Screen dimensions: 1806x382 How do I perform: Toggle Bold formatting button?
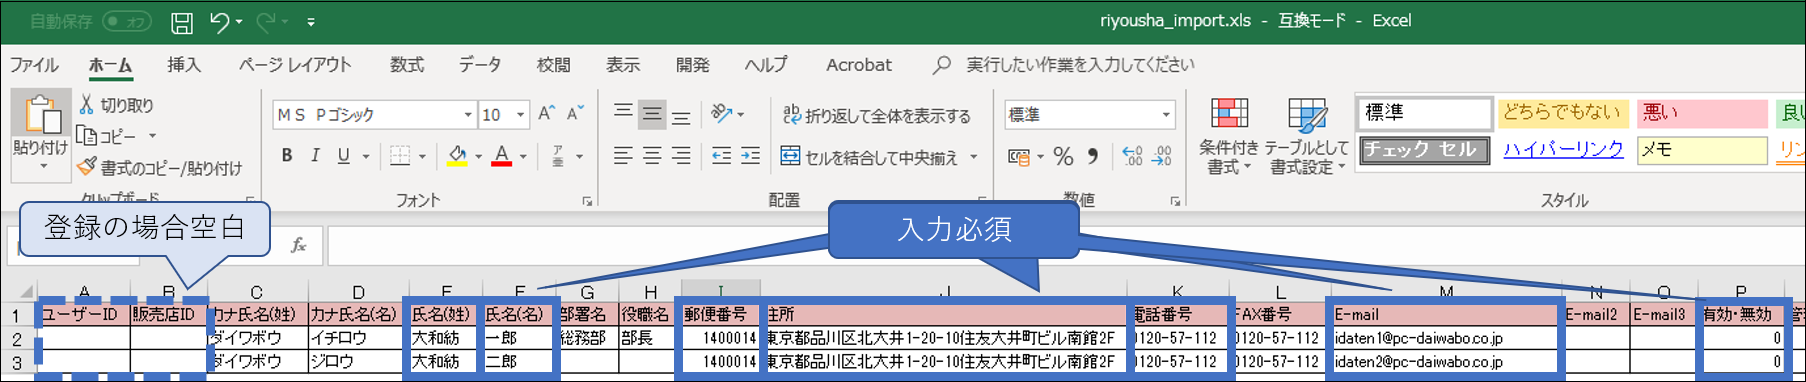[x=287, y=156]
